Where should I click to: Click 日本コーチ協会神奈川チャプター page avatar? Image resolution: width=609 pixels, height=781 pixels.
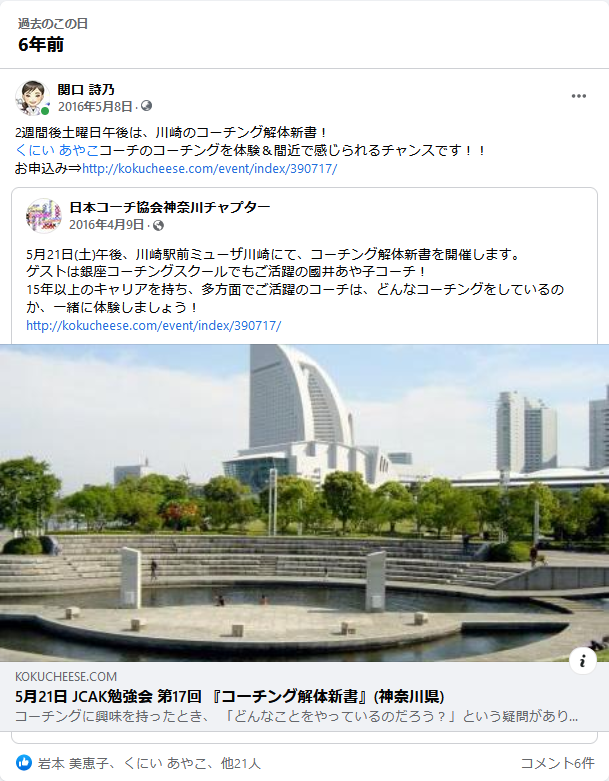(x=44, y=215)
